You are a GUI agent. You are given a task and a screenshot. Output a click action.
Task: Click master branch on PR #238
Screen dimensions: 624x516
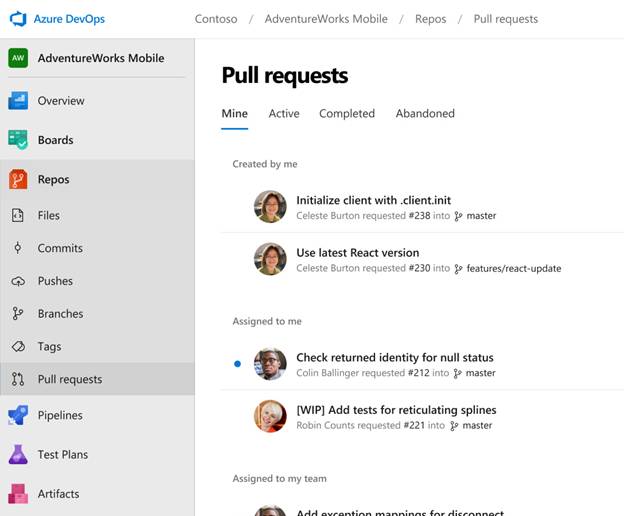[x=481, y=216]
